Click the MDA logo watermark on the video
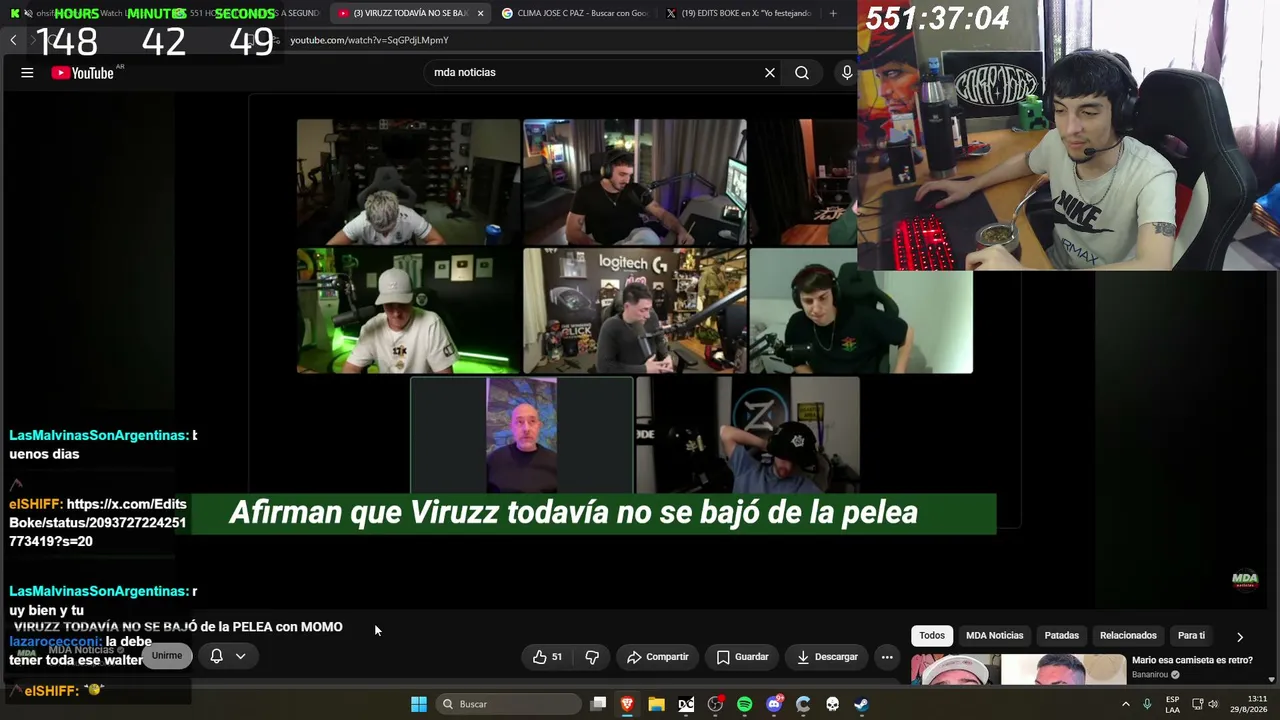Screen dimensions: 1280x720 (x=1245, y=579)
